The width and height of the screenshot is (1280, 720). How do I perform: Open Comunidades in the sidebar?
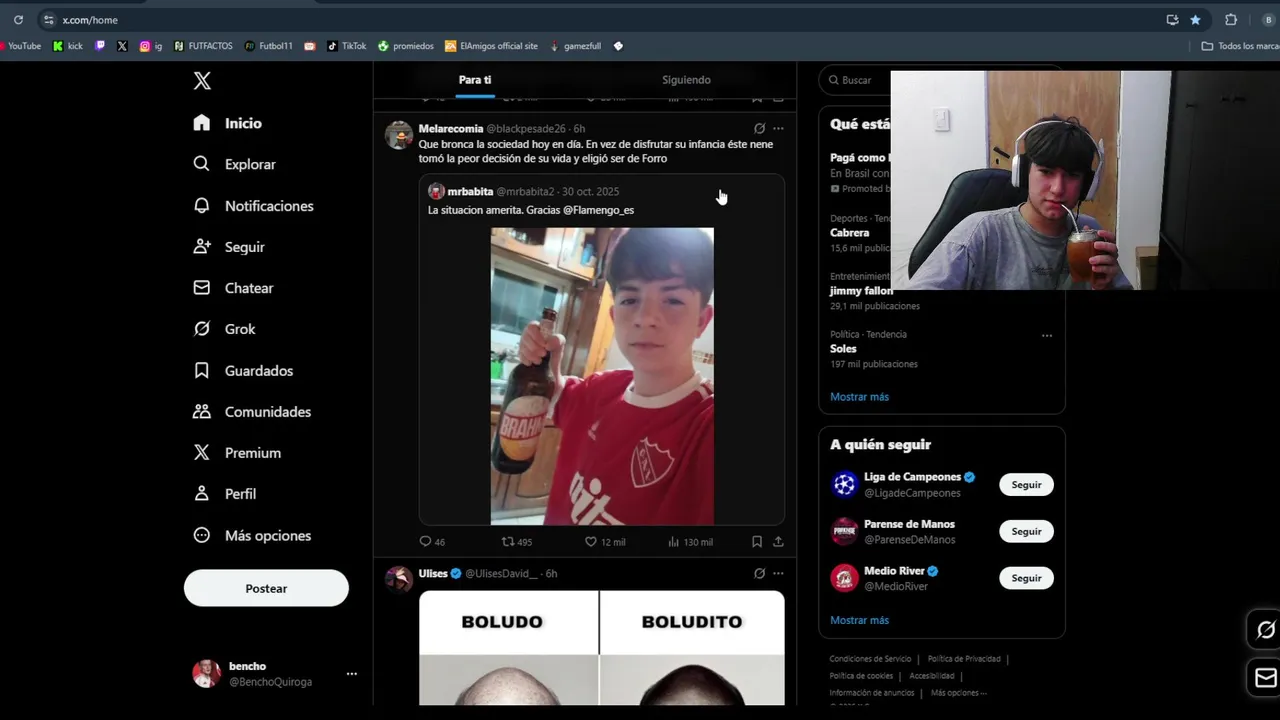252,412
